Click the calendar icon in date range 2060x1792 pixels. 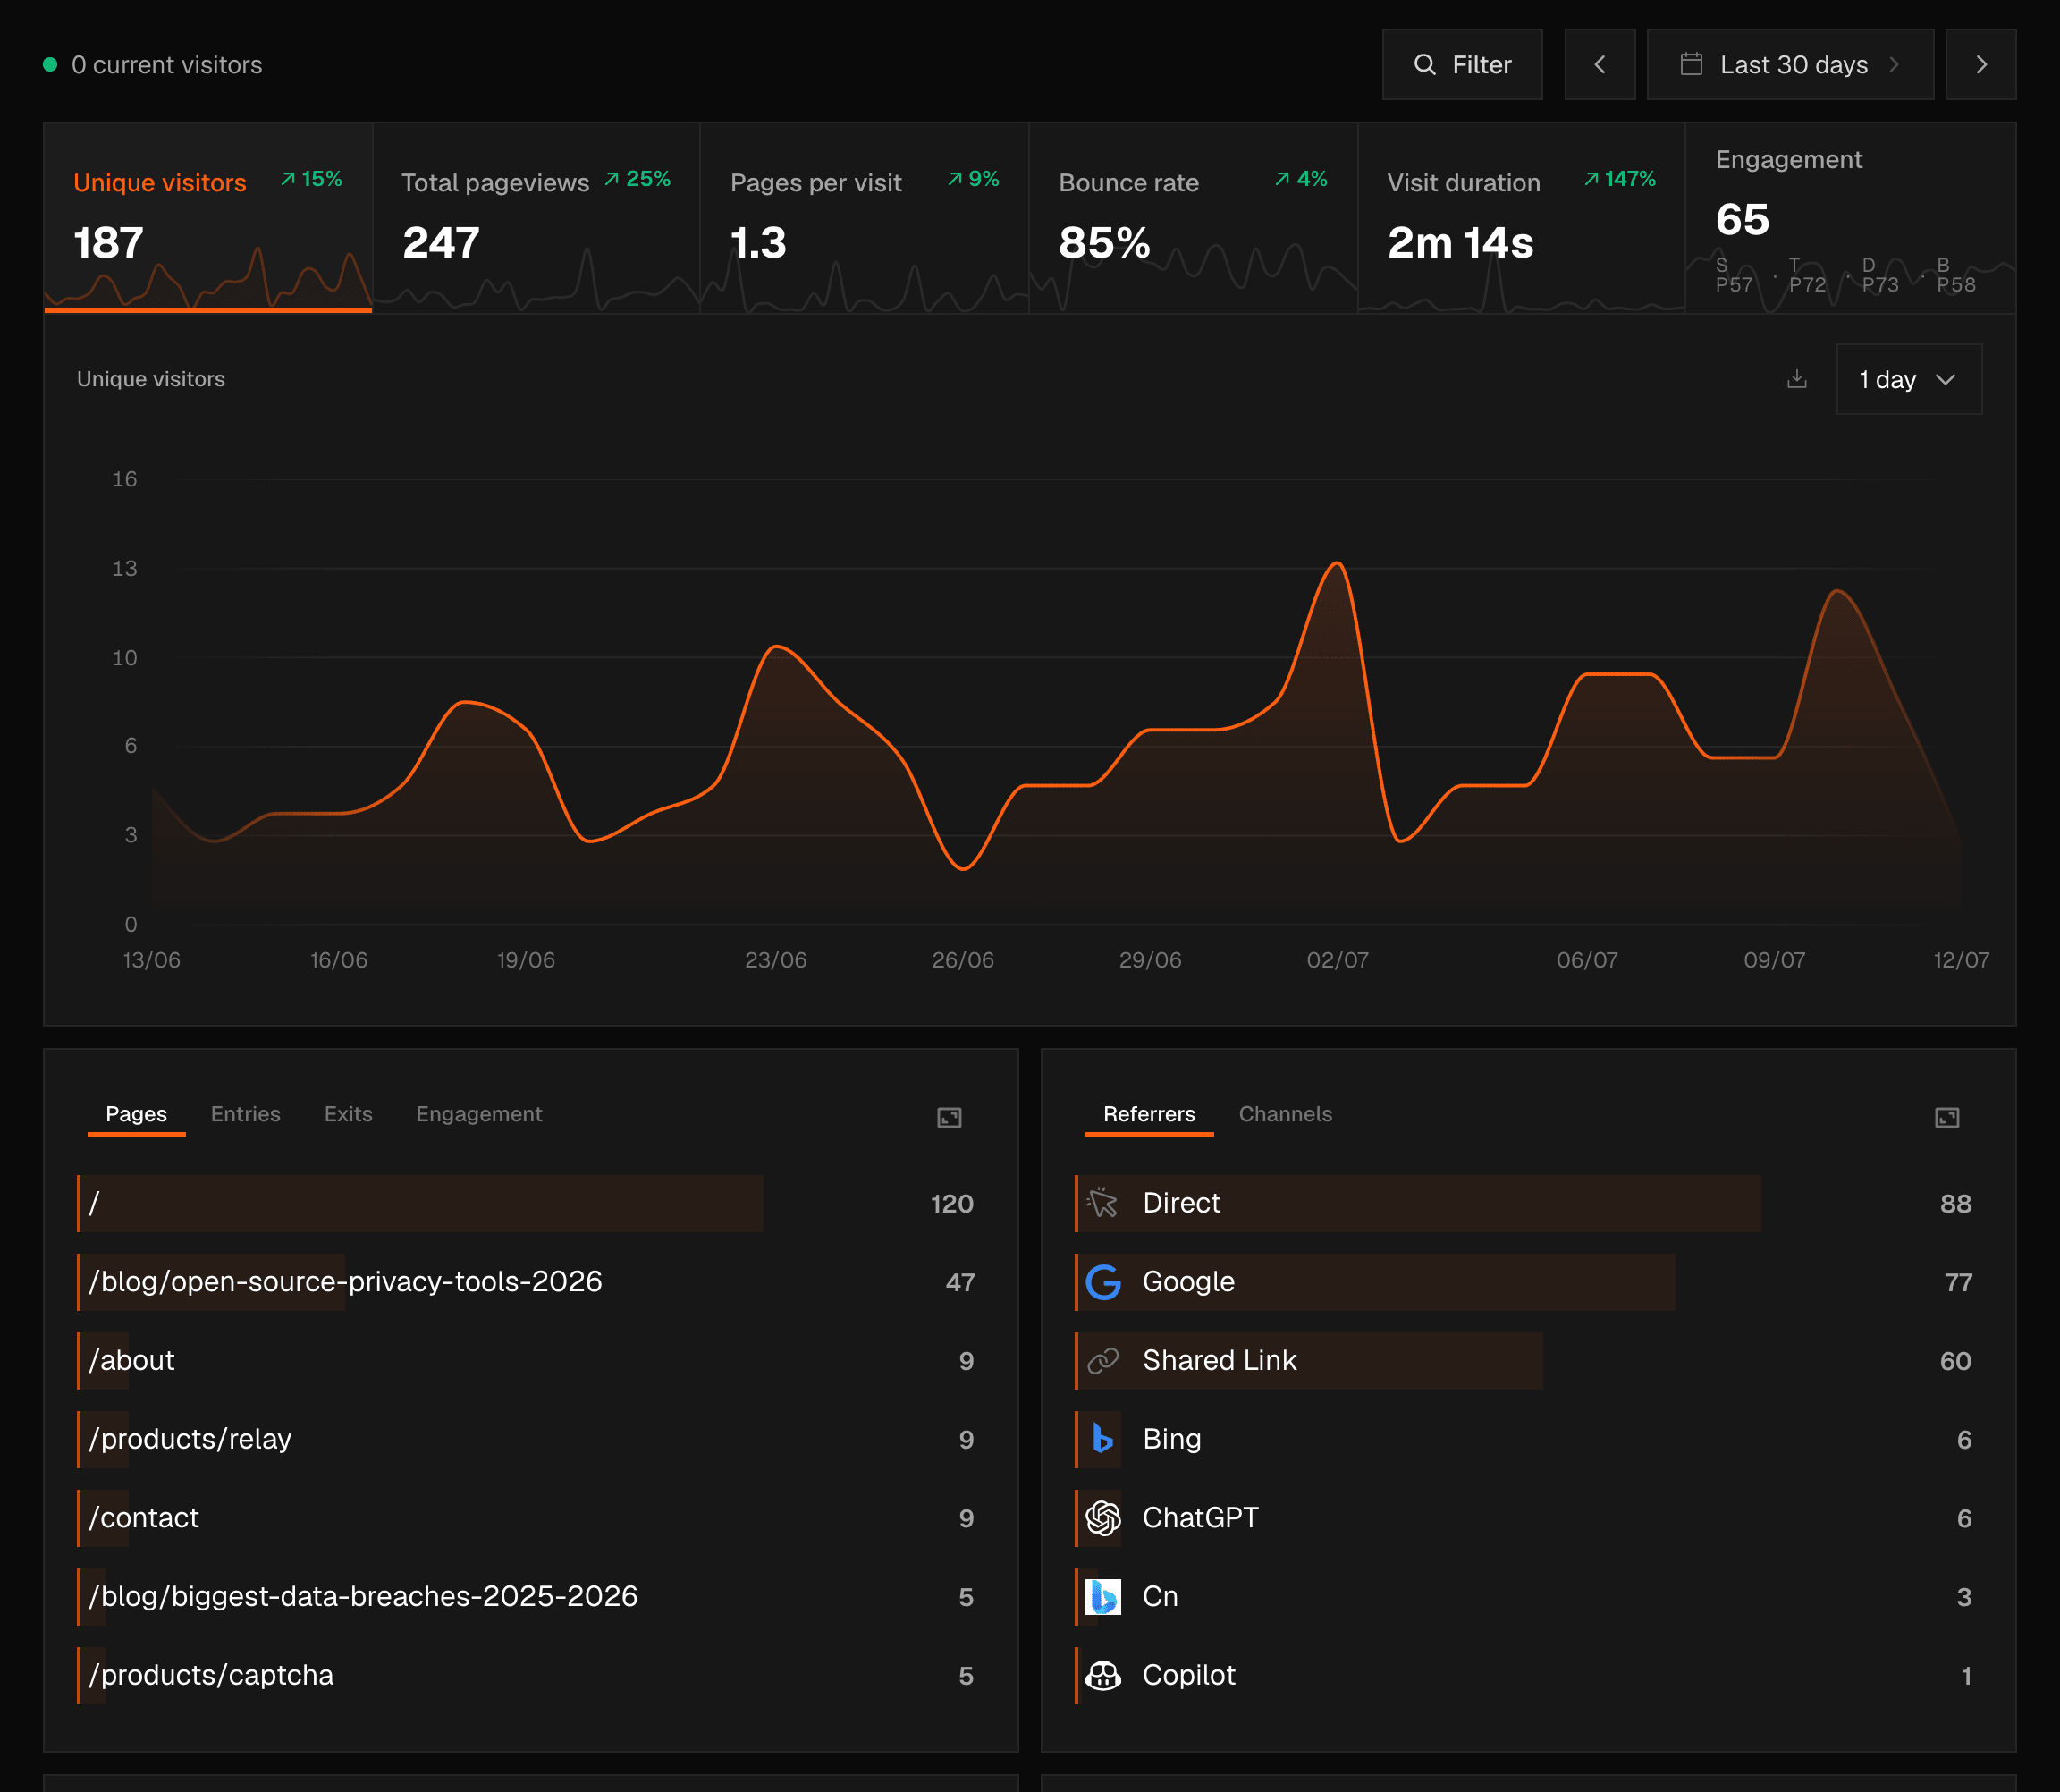pos(1691,65)
